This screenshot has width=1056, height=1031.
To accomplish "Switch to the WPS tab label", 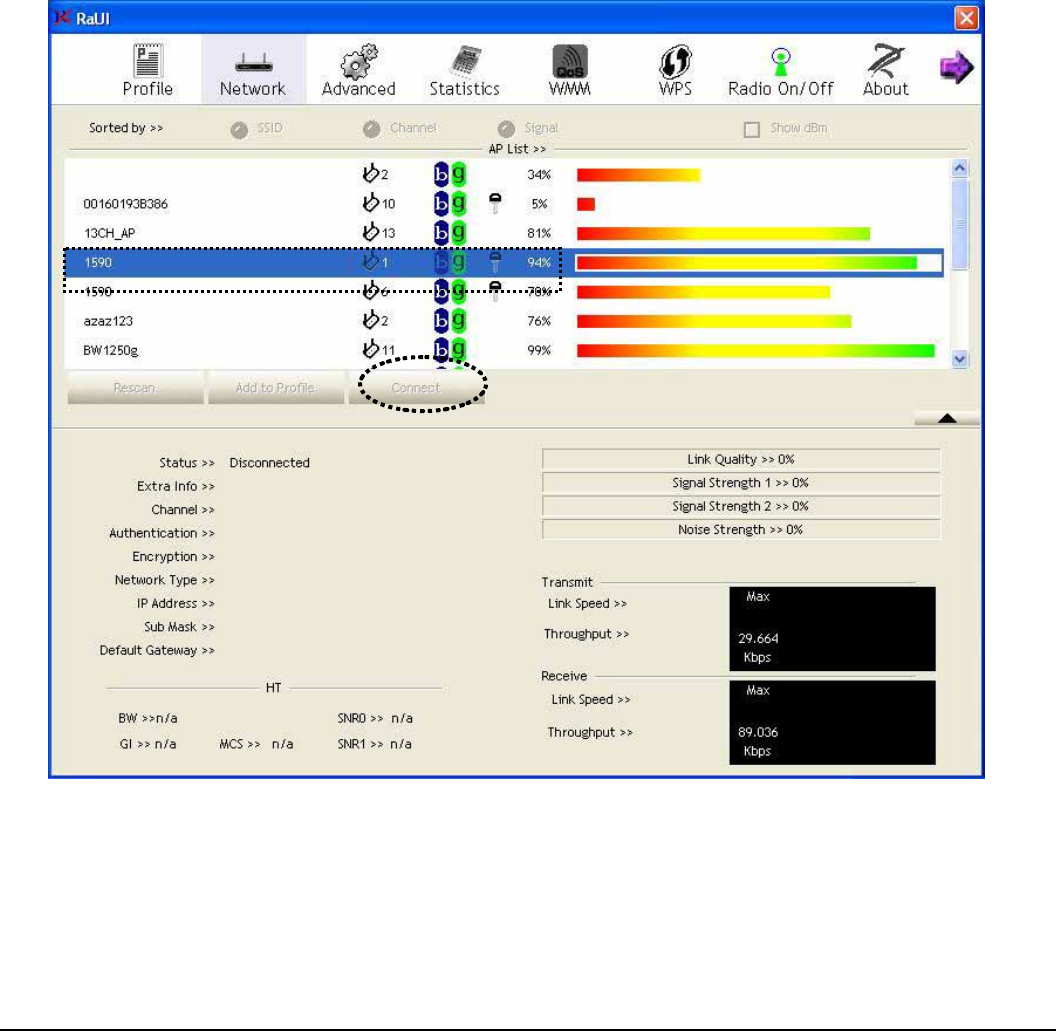I will (675, 89).
